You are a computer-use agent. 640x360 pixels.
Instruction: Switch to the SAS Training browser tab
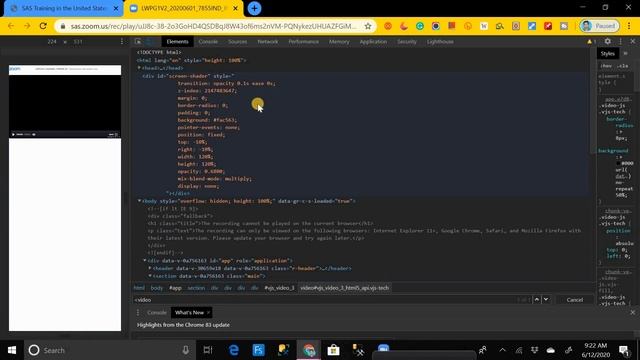pos(63,8)
